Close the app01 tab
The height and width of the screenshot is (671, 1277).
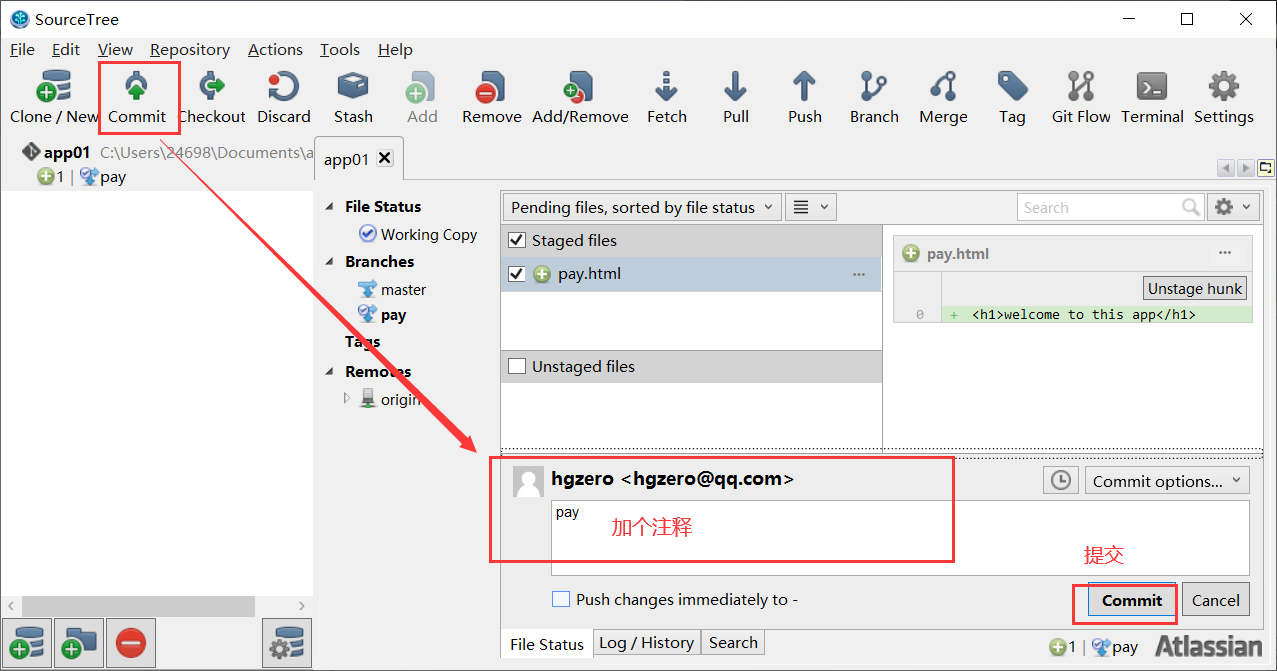click(385, 158)
